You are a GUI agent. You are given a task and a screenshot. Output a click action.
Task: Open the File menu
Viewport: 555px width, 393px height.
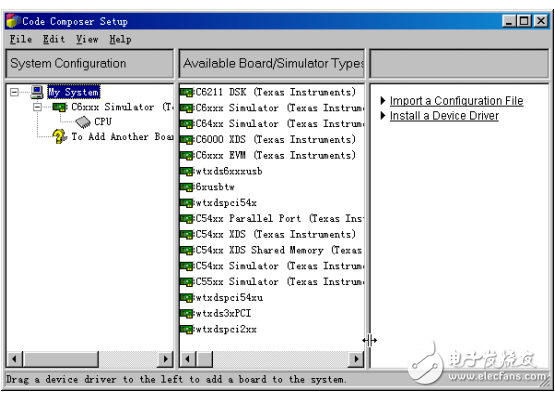coord(21,39)
